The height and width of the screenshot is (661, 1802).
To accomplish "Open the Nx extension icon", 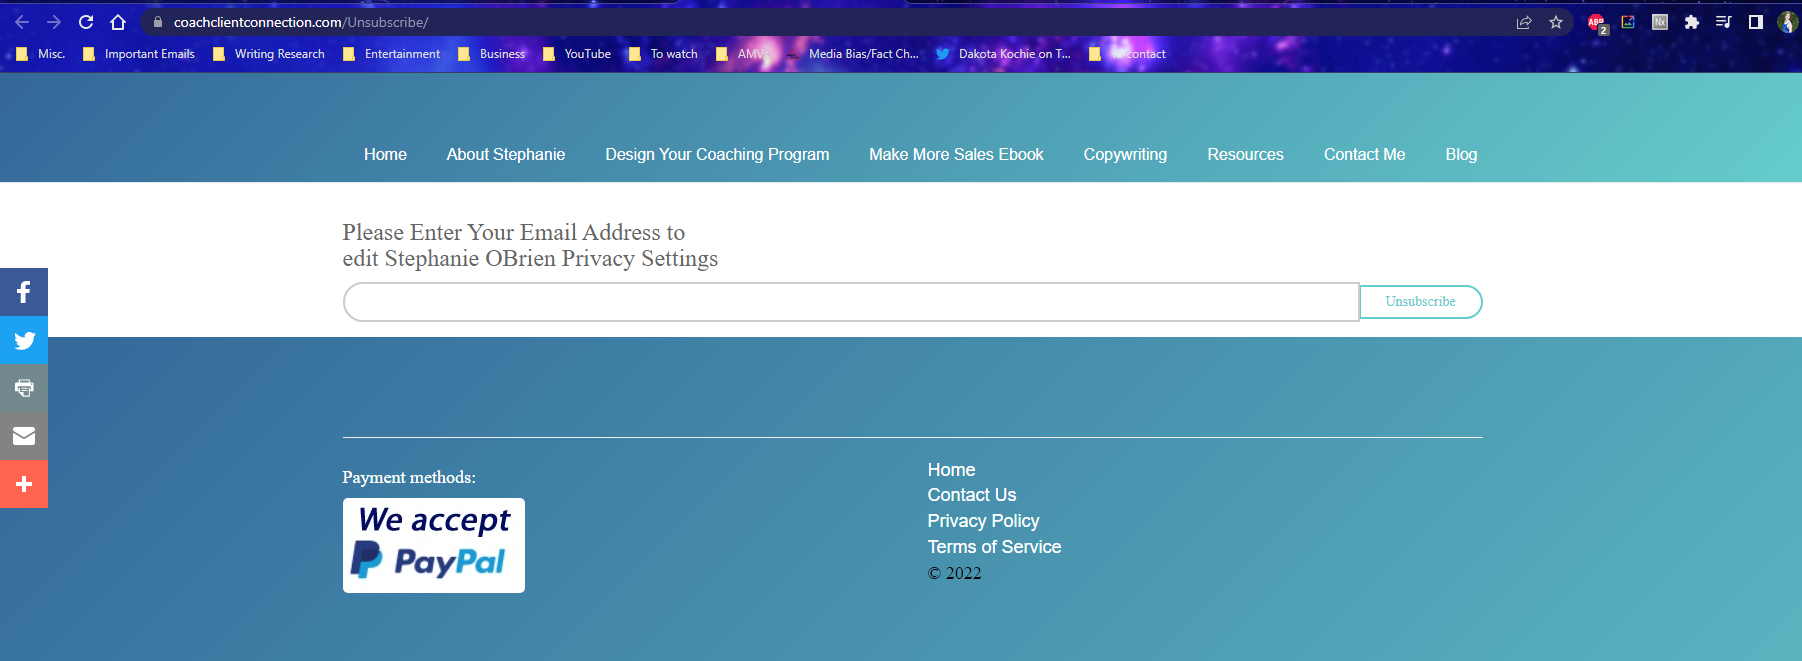I will point(1660,22).
